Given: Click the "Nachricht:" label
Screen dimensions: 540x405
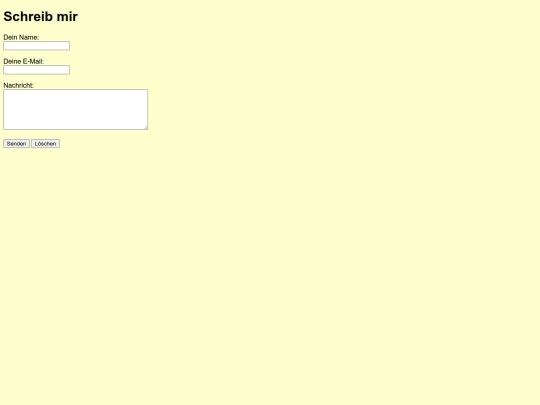Looking at the screenshot, I should click(x=18, y=85).
